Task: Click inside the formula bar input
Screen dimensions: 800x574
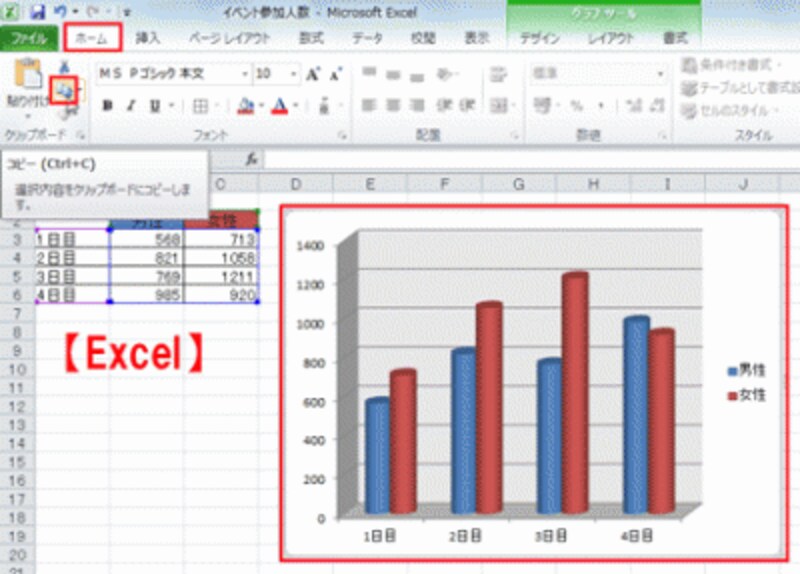Action: 531,160
